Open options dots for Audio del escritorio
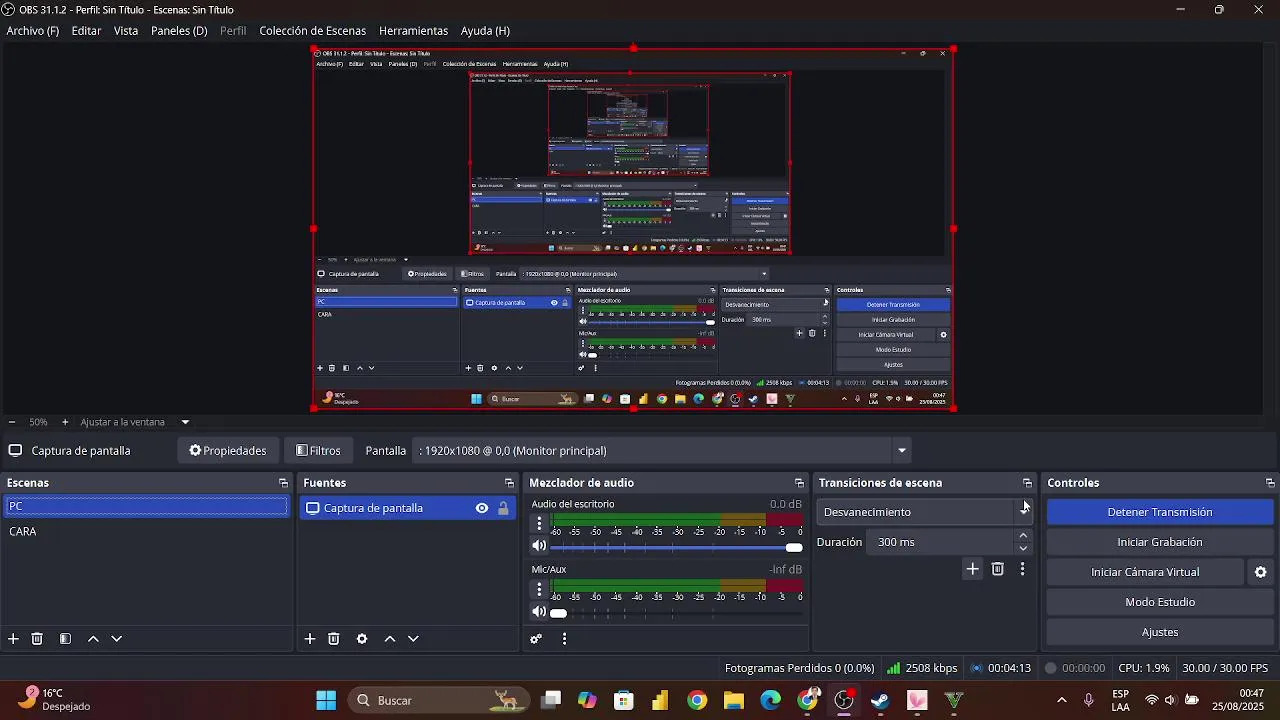The width and height of the screenshot is (1280, 720). point(539,523)
